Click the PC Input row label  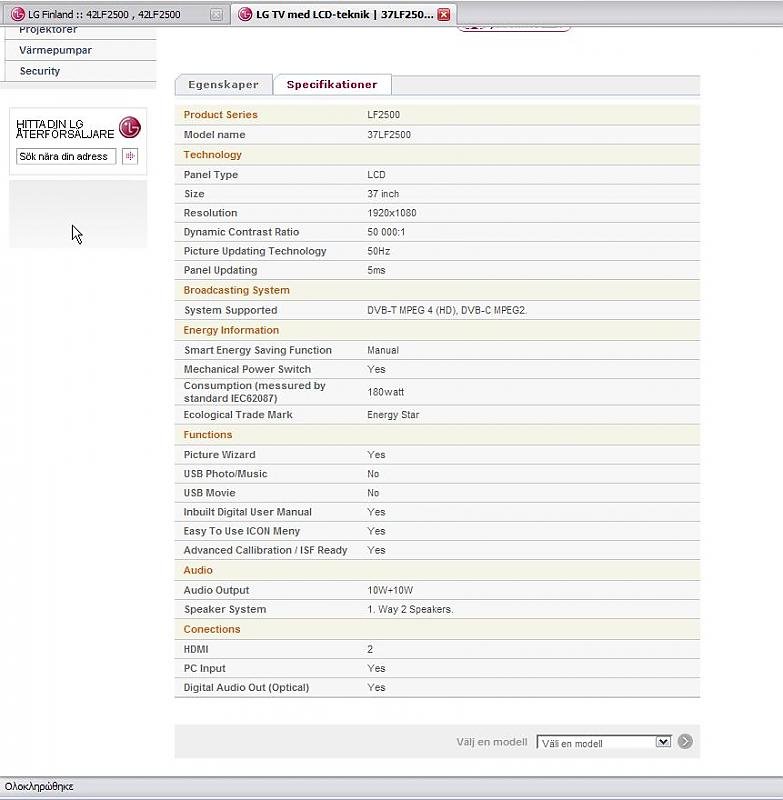click(x=205, y=668)
